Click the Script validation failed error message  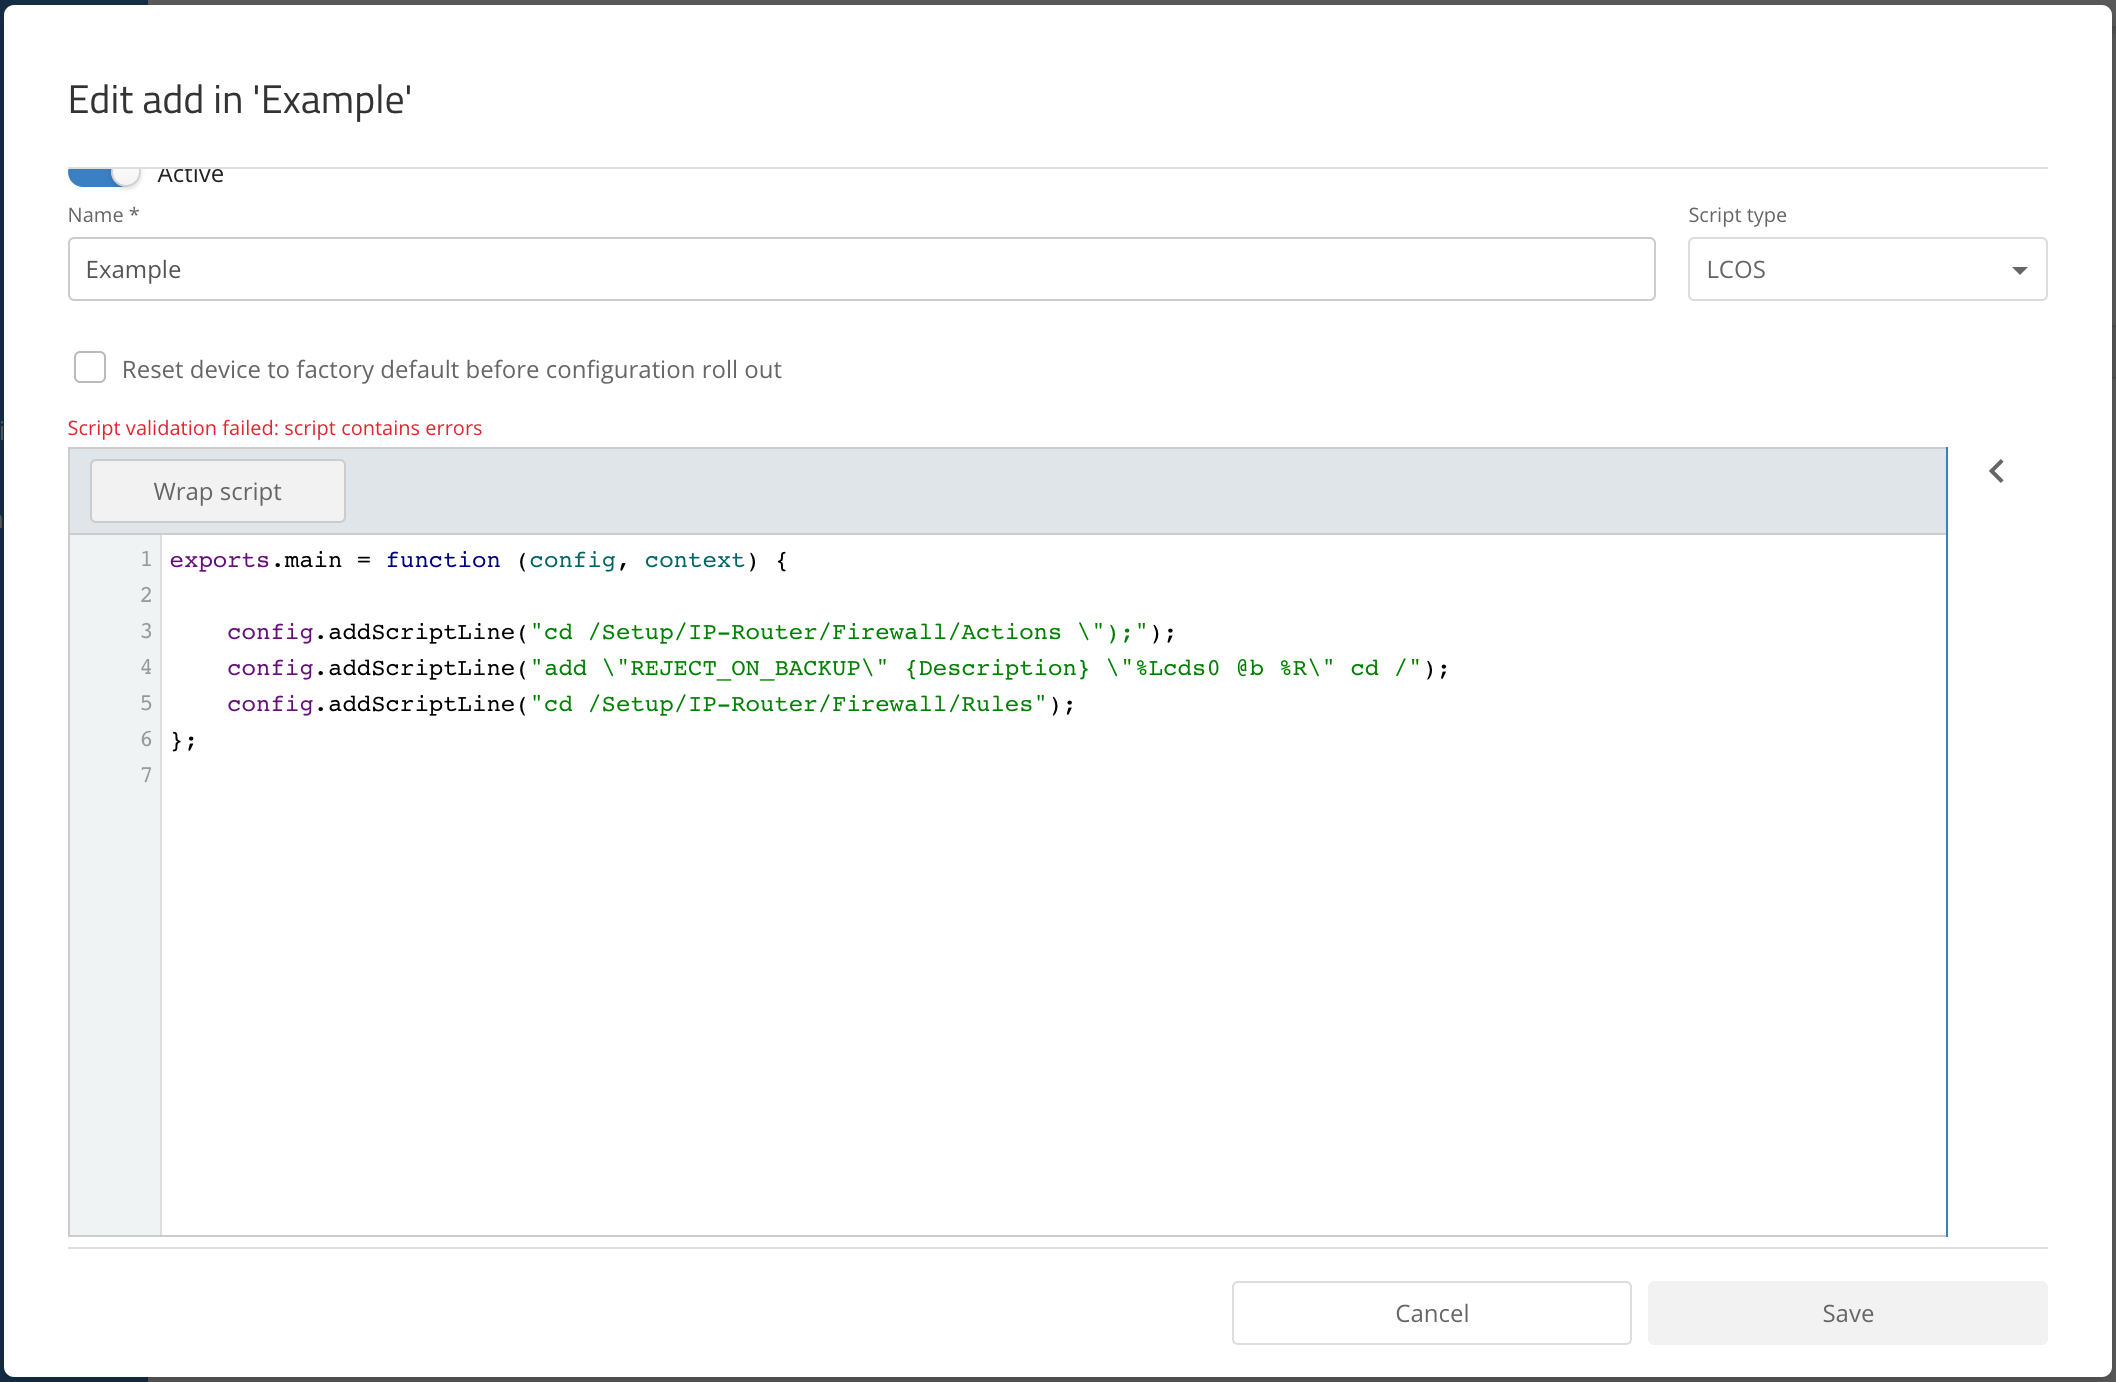click(x=274, y=428)
